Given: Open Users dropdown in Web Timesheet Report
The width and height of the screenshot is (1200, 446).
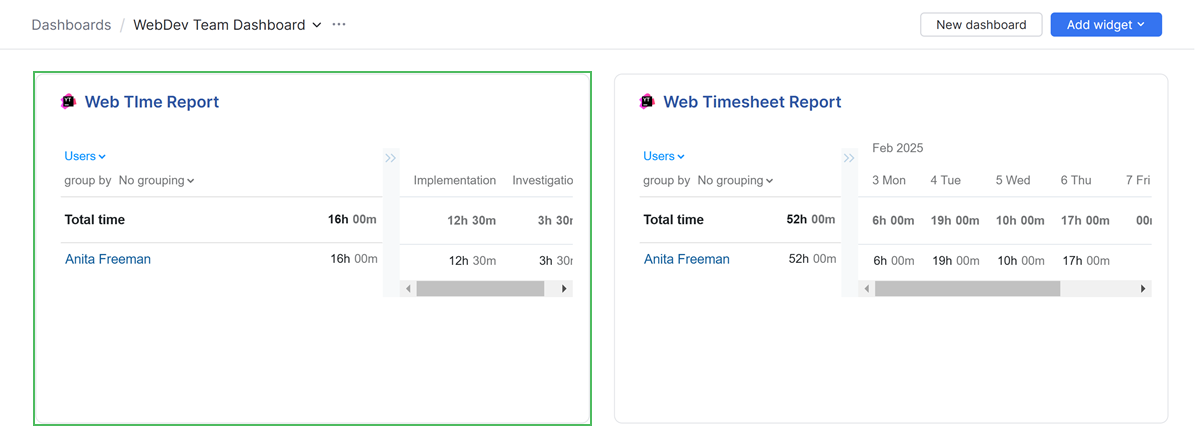Looking at the screenshot, I should click(x=664, y=156).
